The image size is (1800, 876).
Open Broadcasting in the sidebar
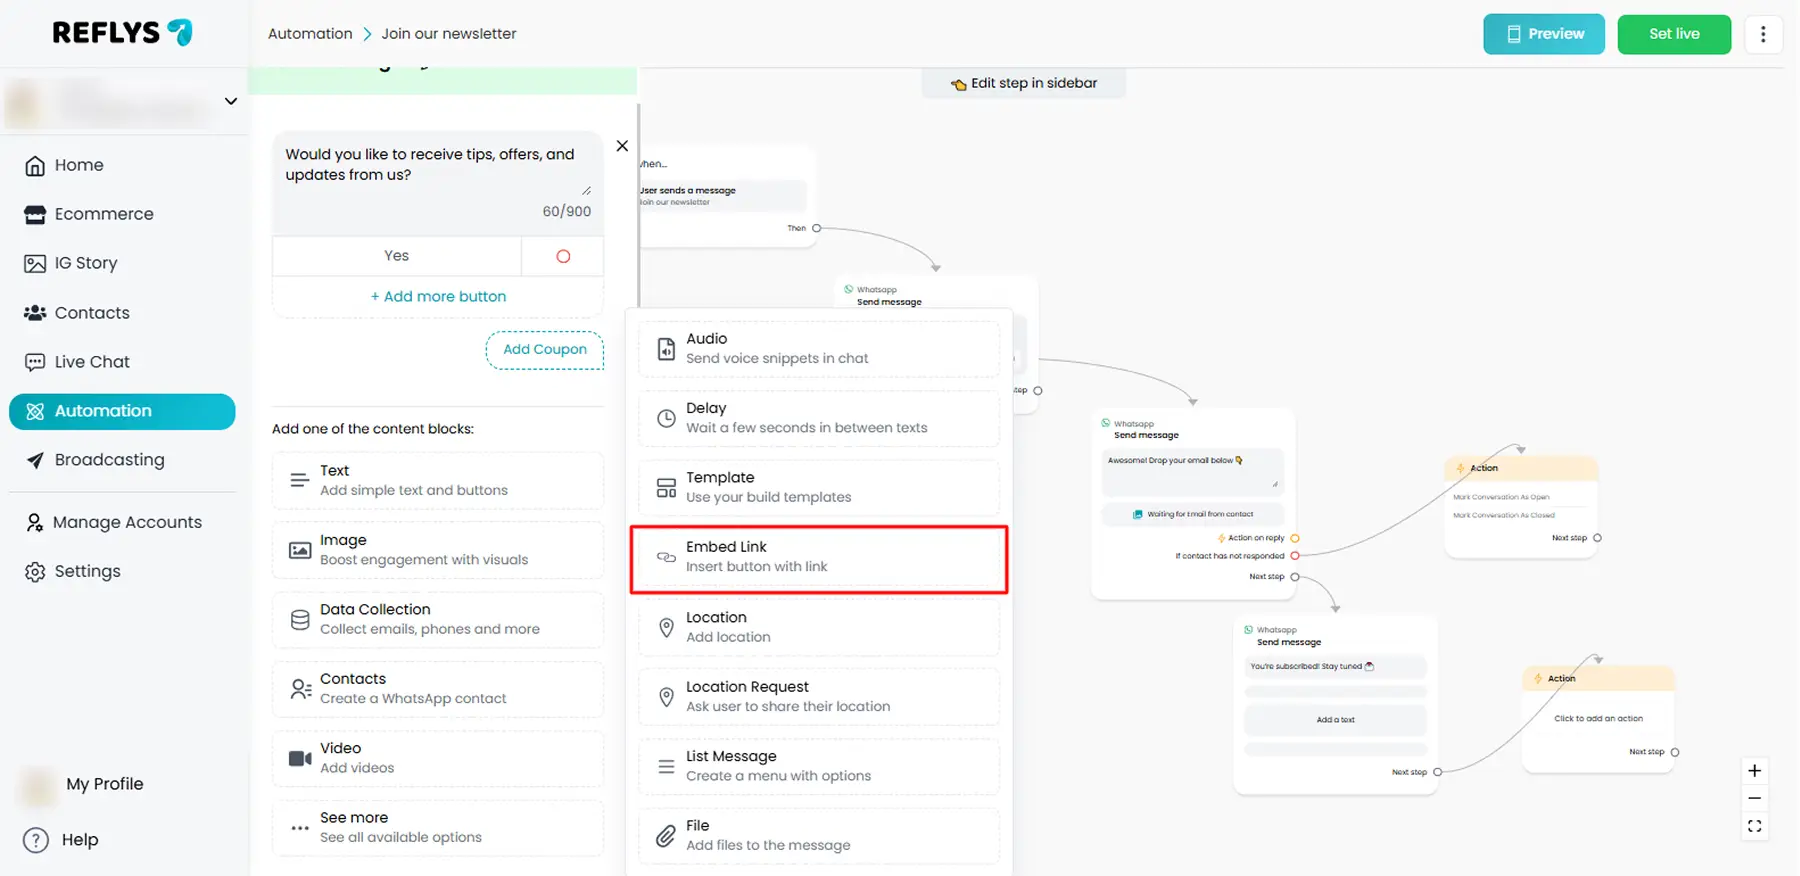click(x=109, y=460)
